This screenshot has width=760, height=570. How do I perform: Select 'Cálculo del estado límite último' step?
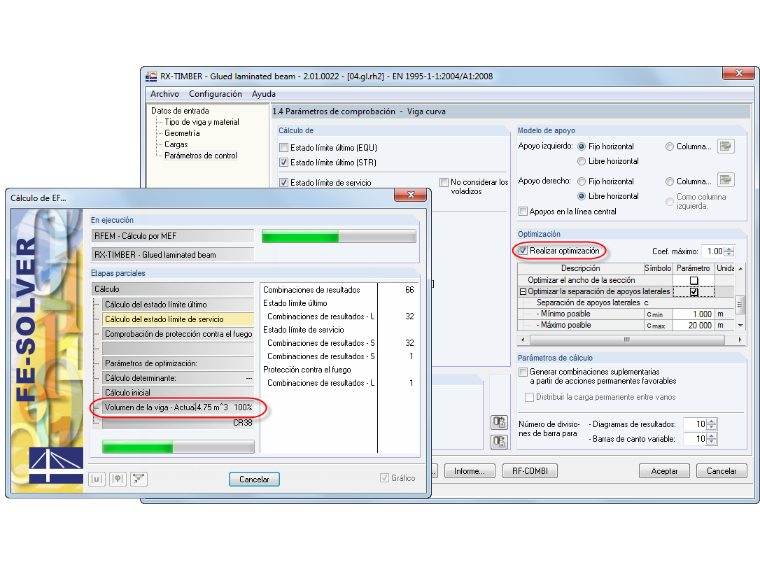178,304
